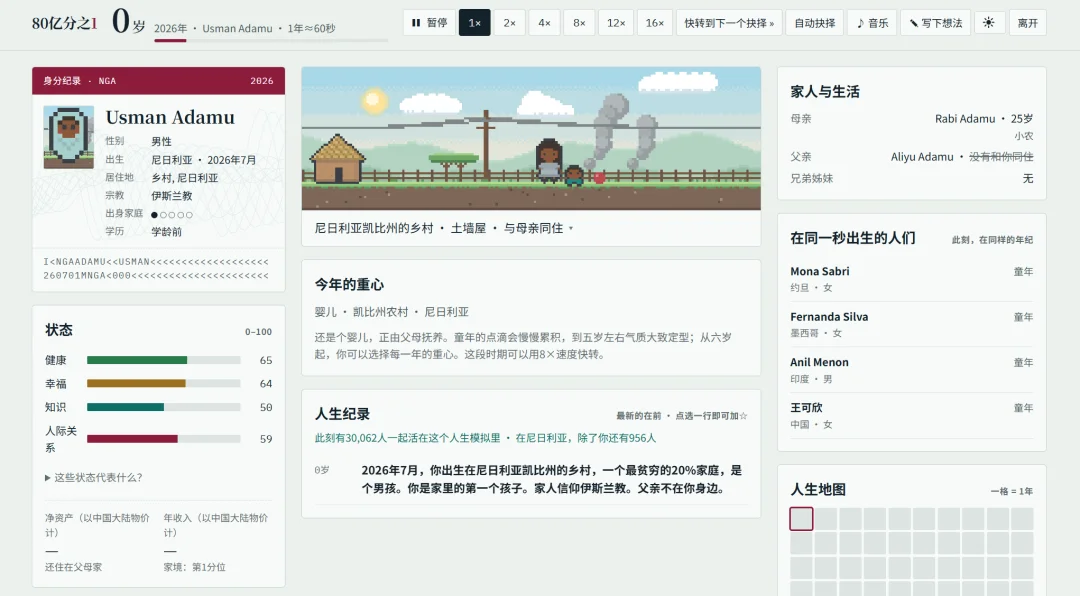Toggle the 音乐 music button
Image resolution: width=1080 pixels, height=596 pixels.
tap(872, 23)
